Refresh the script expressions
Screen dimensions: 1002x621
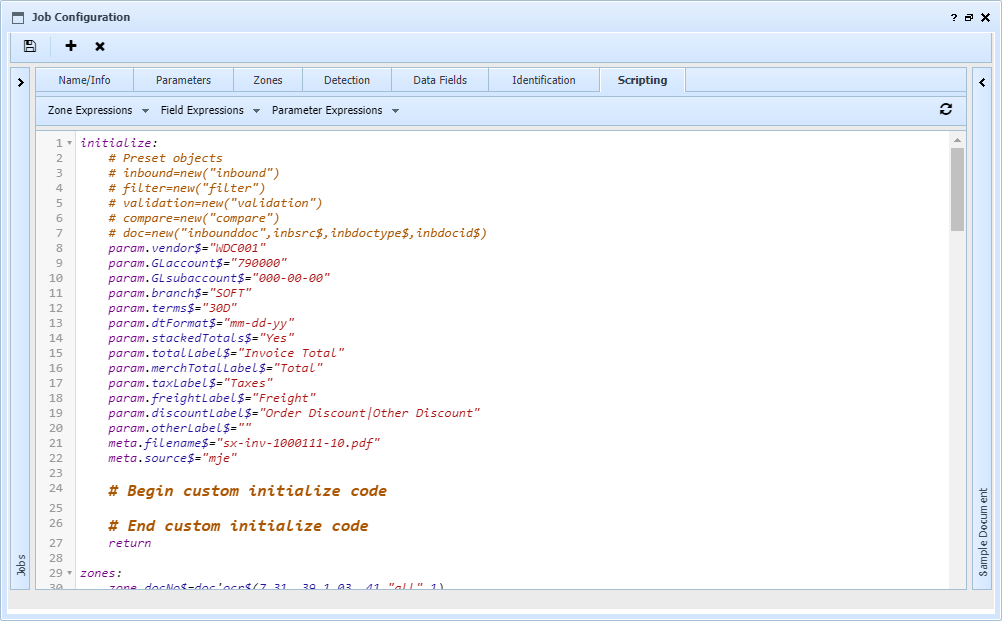(946, 109)
